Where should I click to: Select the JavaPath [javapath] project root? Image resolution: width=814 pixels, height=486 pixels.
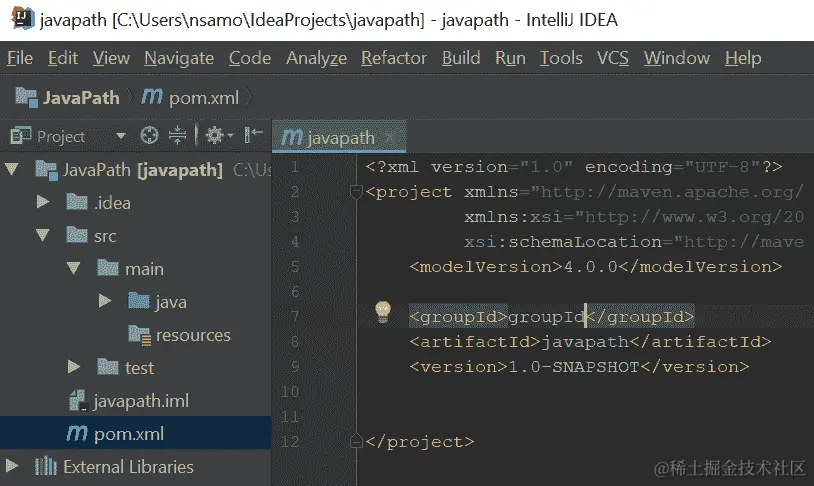click(143, 170)
